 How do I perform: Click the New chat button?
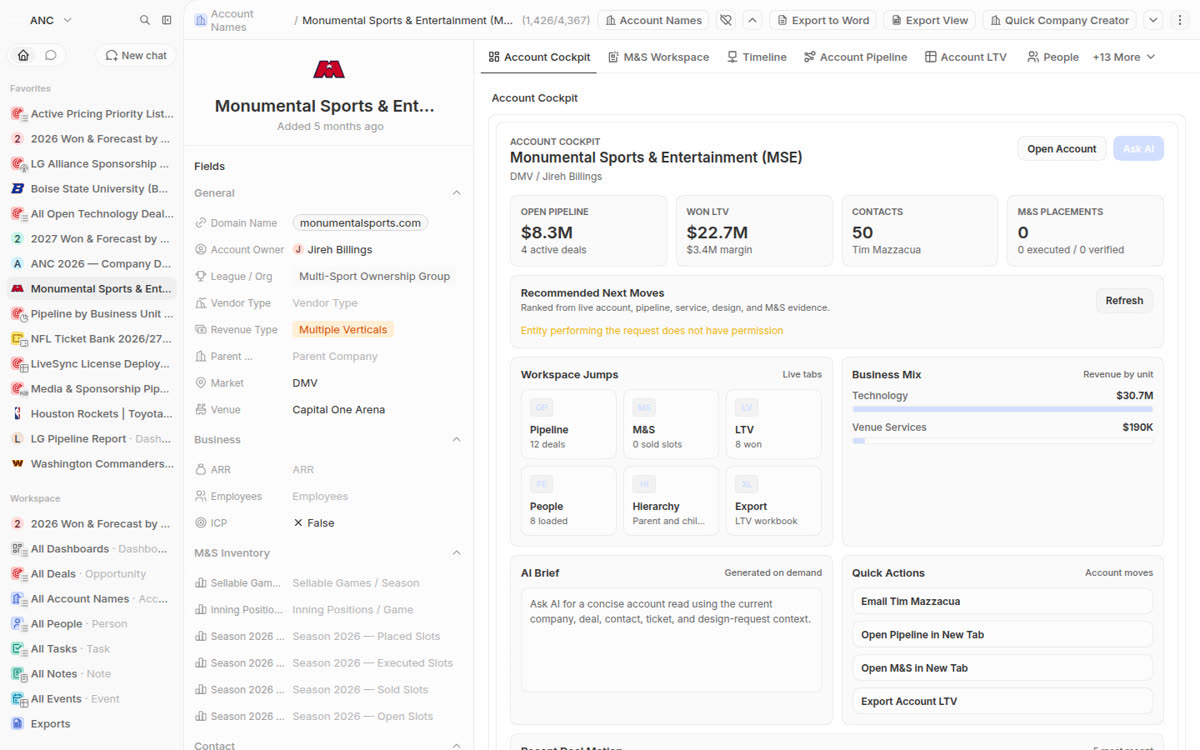(x=136, y=55)
